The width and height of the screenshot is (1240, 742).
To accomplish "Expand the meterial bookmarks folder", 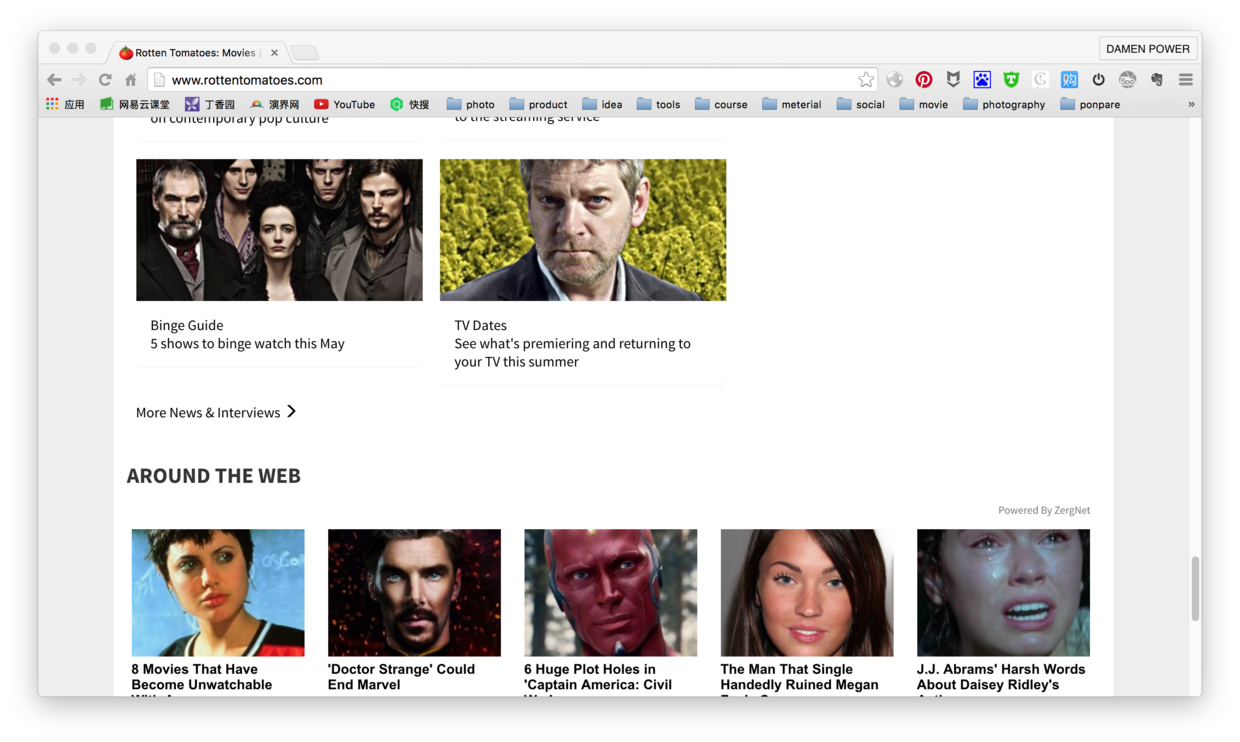I will pyautogui.click(x=792, y=104).
